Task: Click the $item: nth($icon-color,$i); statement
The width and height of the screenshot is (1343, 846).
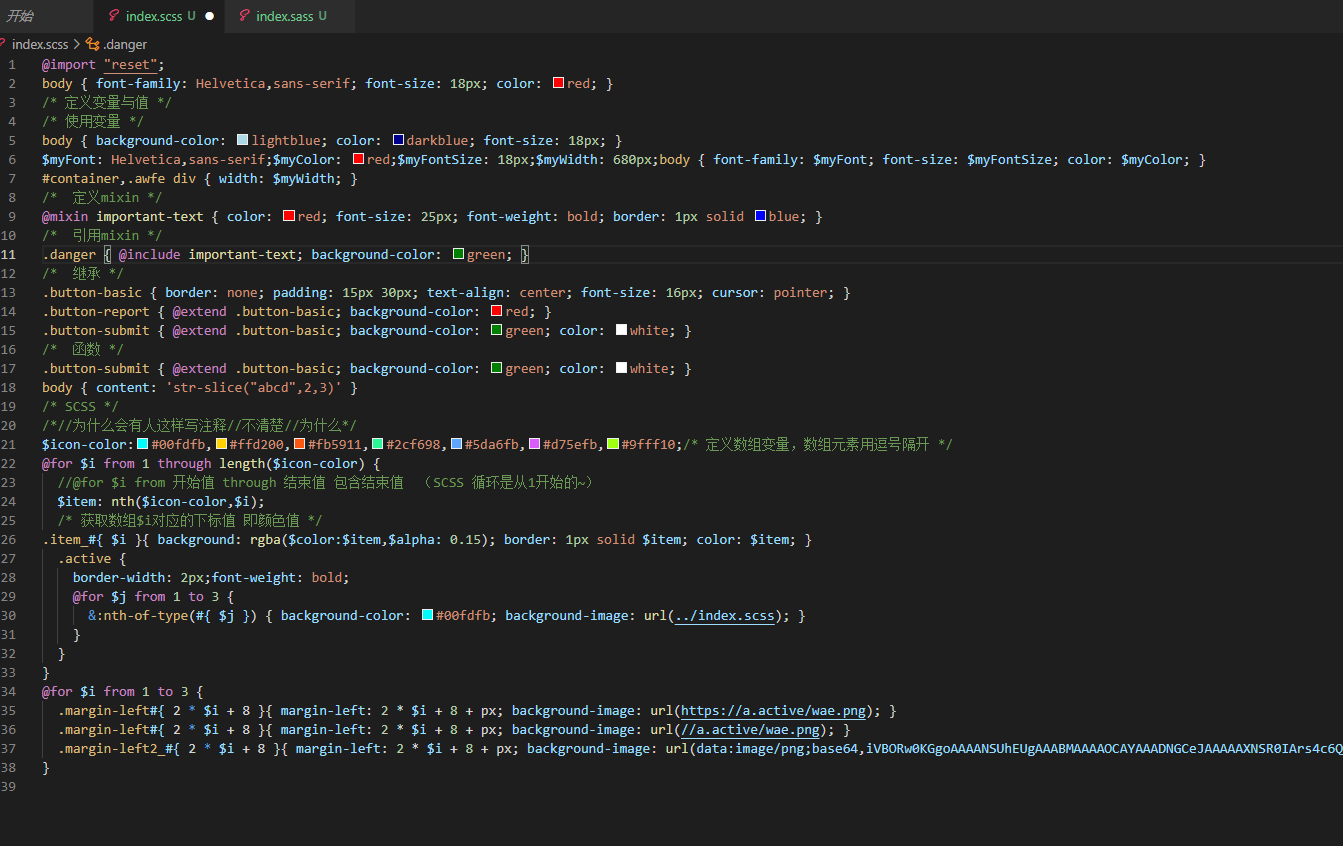Action: point(161,502)
